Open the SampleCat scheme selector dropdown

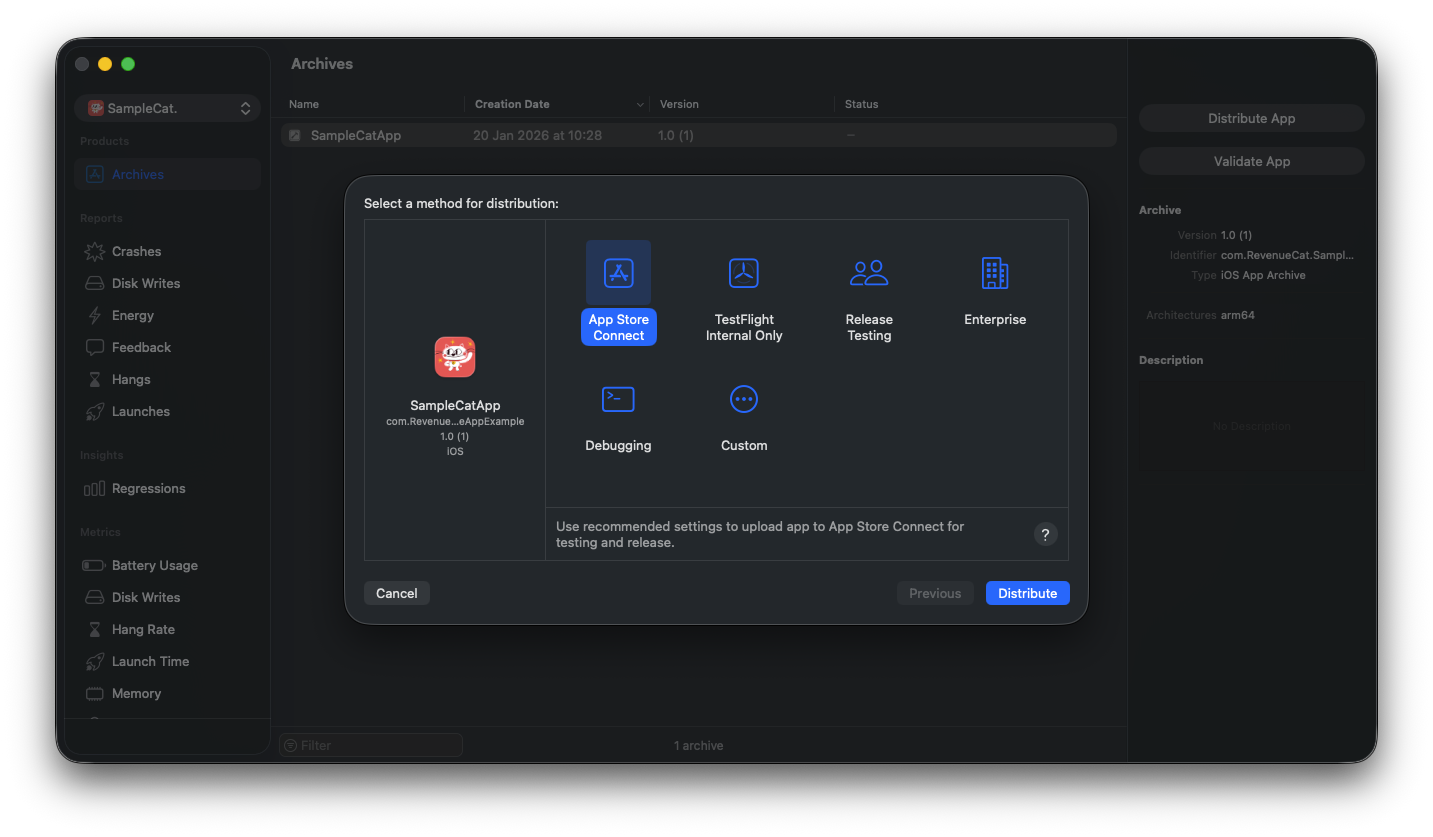pyautogui.click(x=167, y=107)
